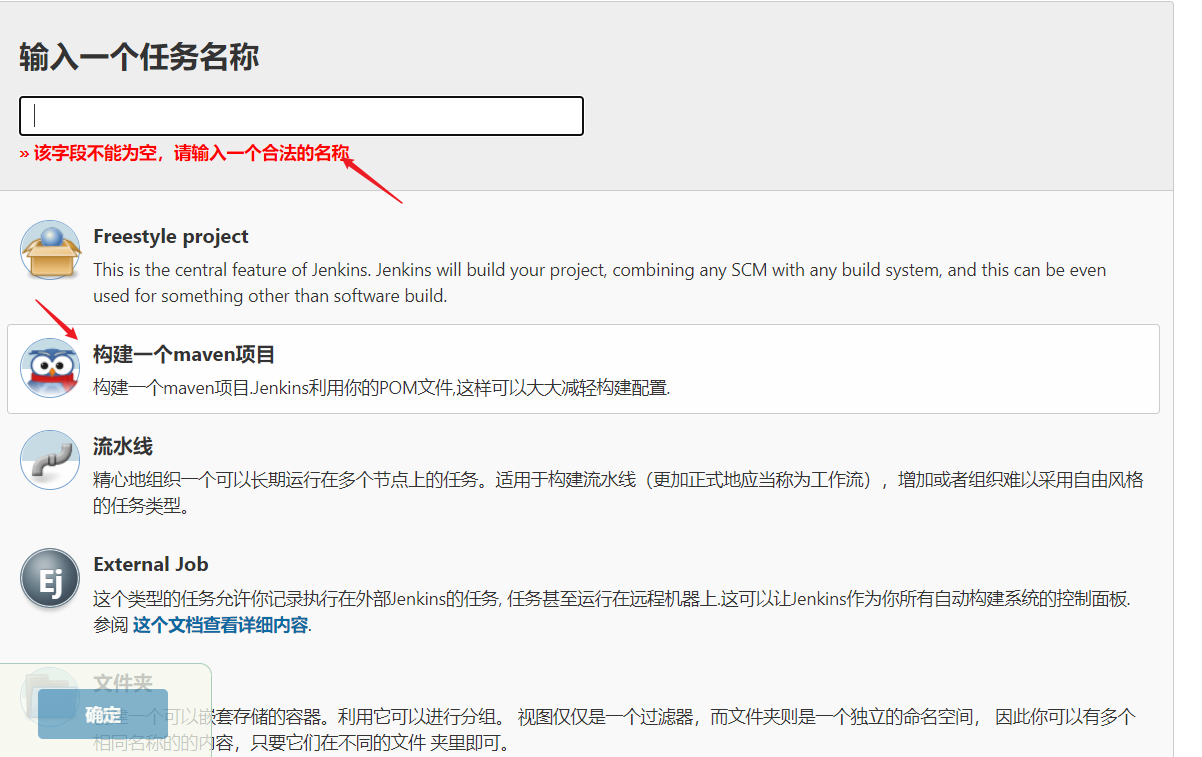Open the 这个文档查看详细内容 link
Screen dimensions: 1202x757
coord(221,626)
